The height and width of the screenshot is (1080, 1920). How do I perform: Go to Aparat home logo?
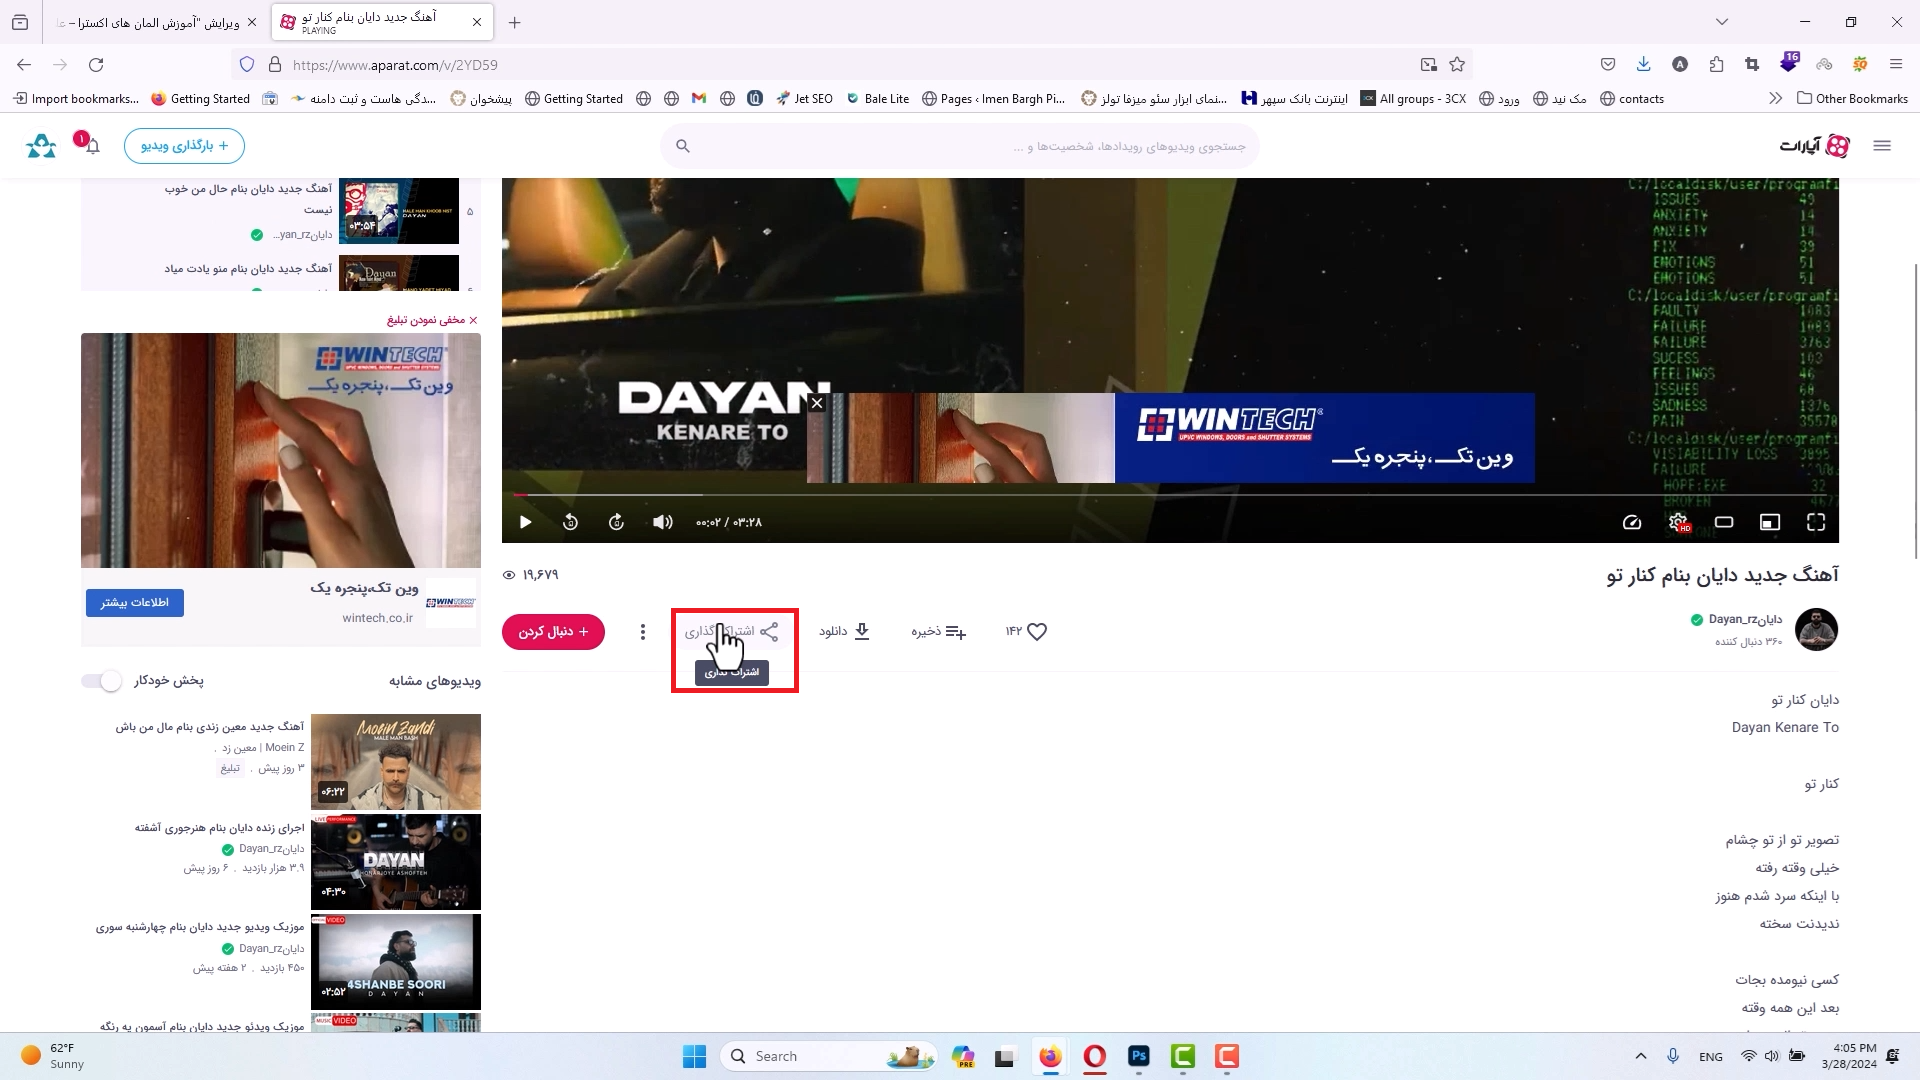click(1814, 146)
